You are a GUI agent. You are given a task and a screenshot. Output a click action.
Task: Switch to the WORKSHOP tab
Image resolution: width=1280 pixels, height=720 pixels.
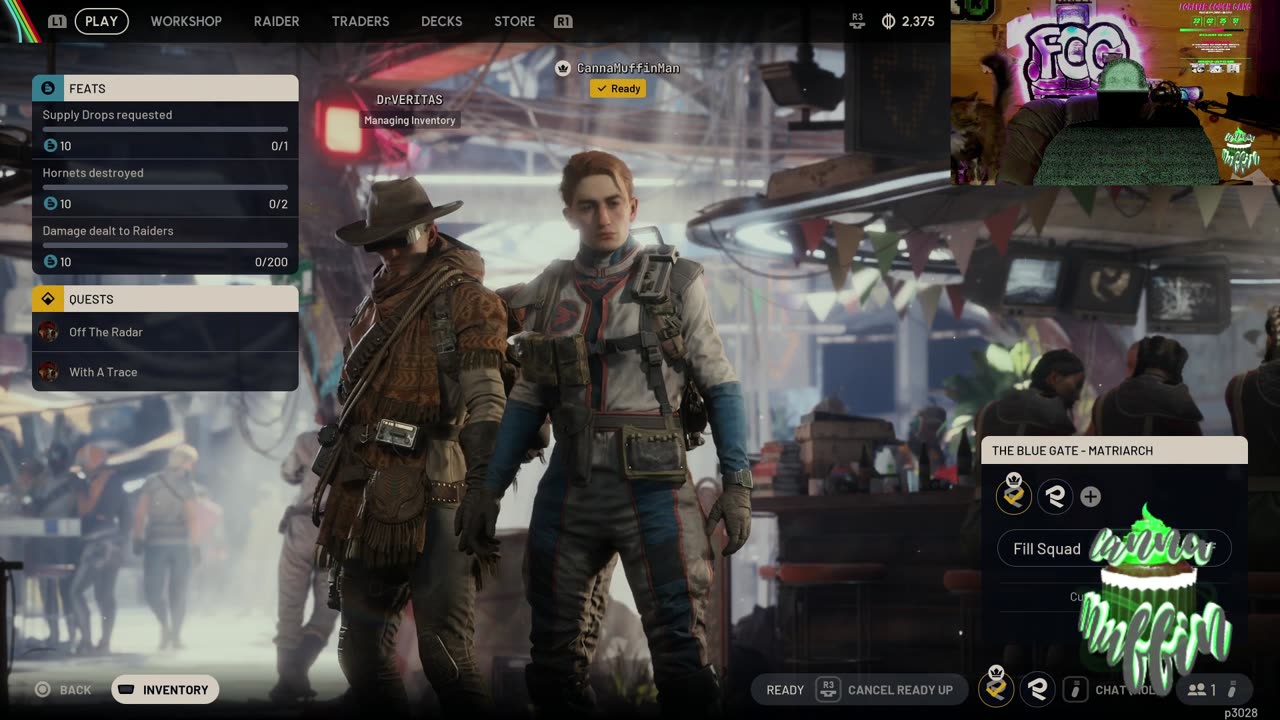click(x=186, y=21)
